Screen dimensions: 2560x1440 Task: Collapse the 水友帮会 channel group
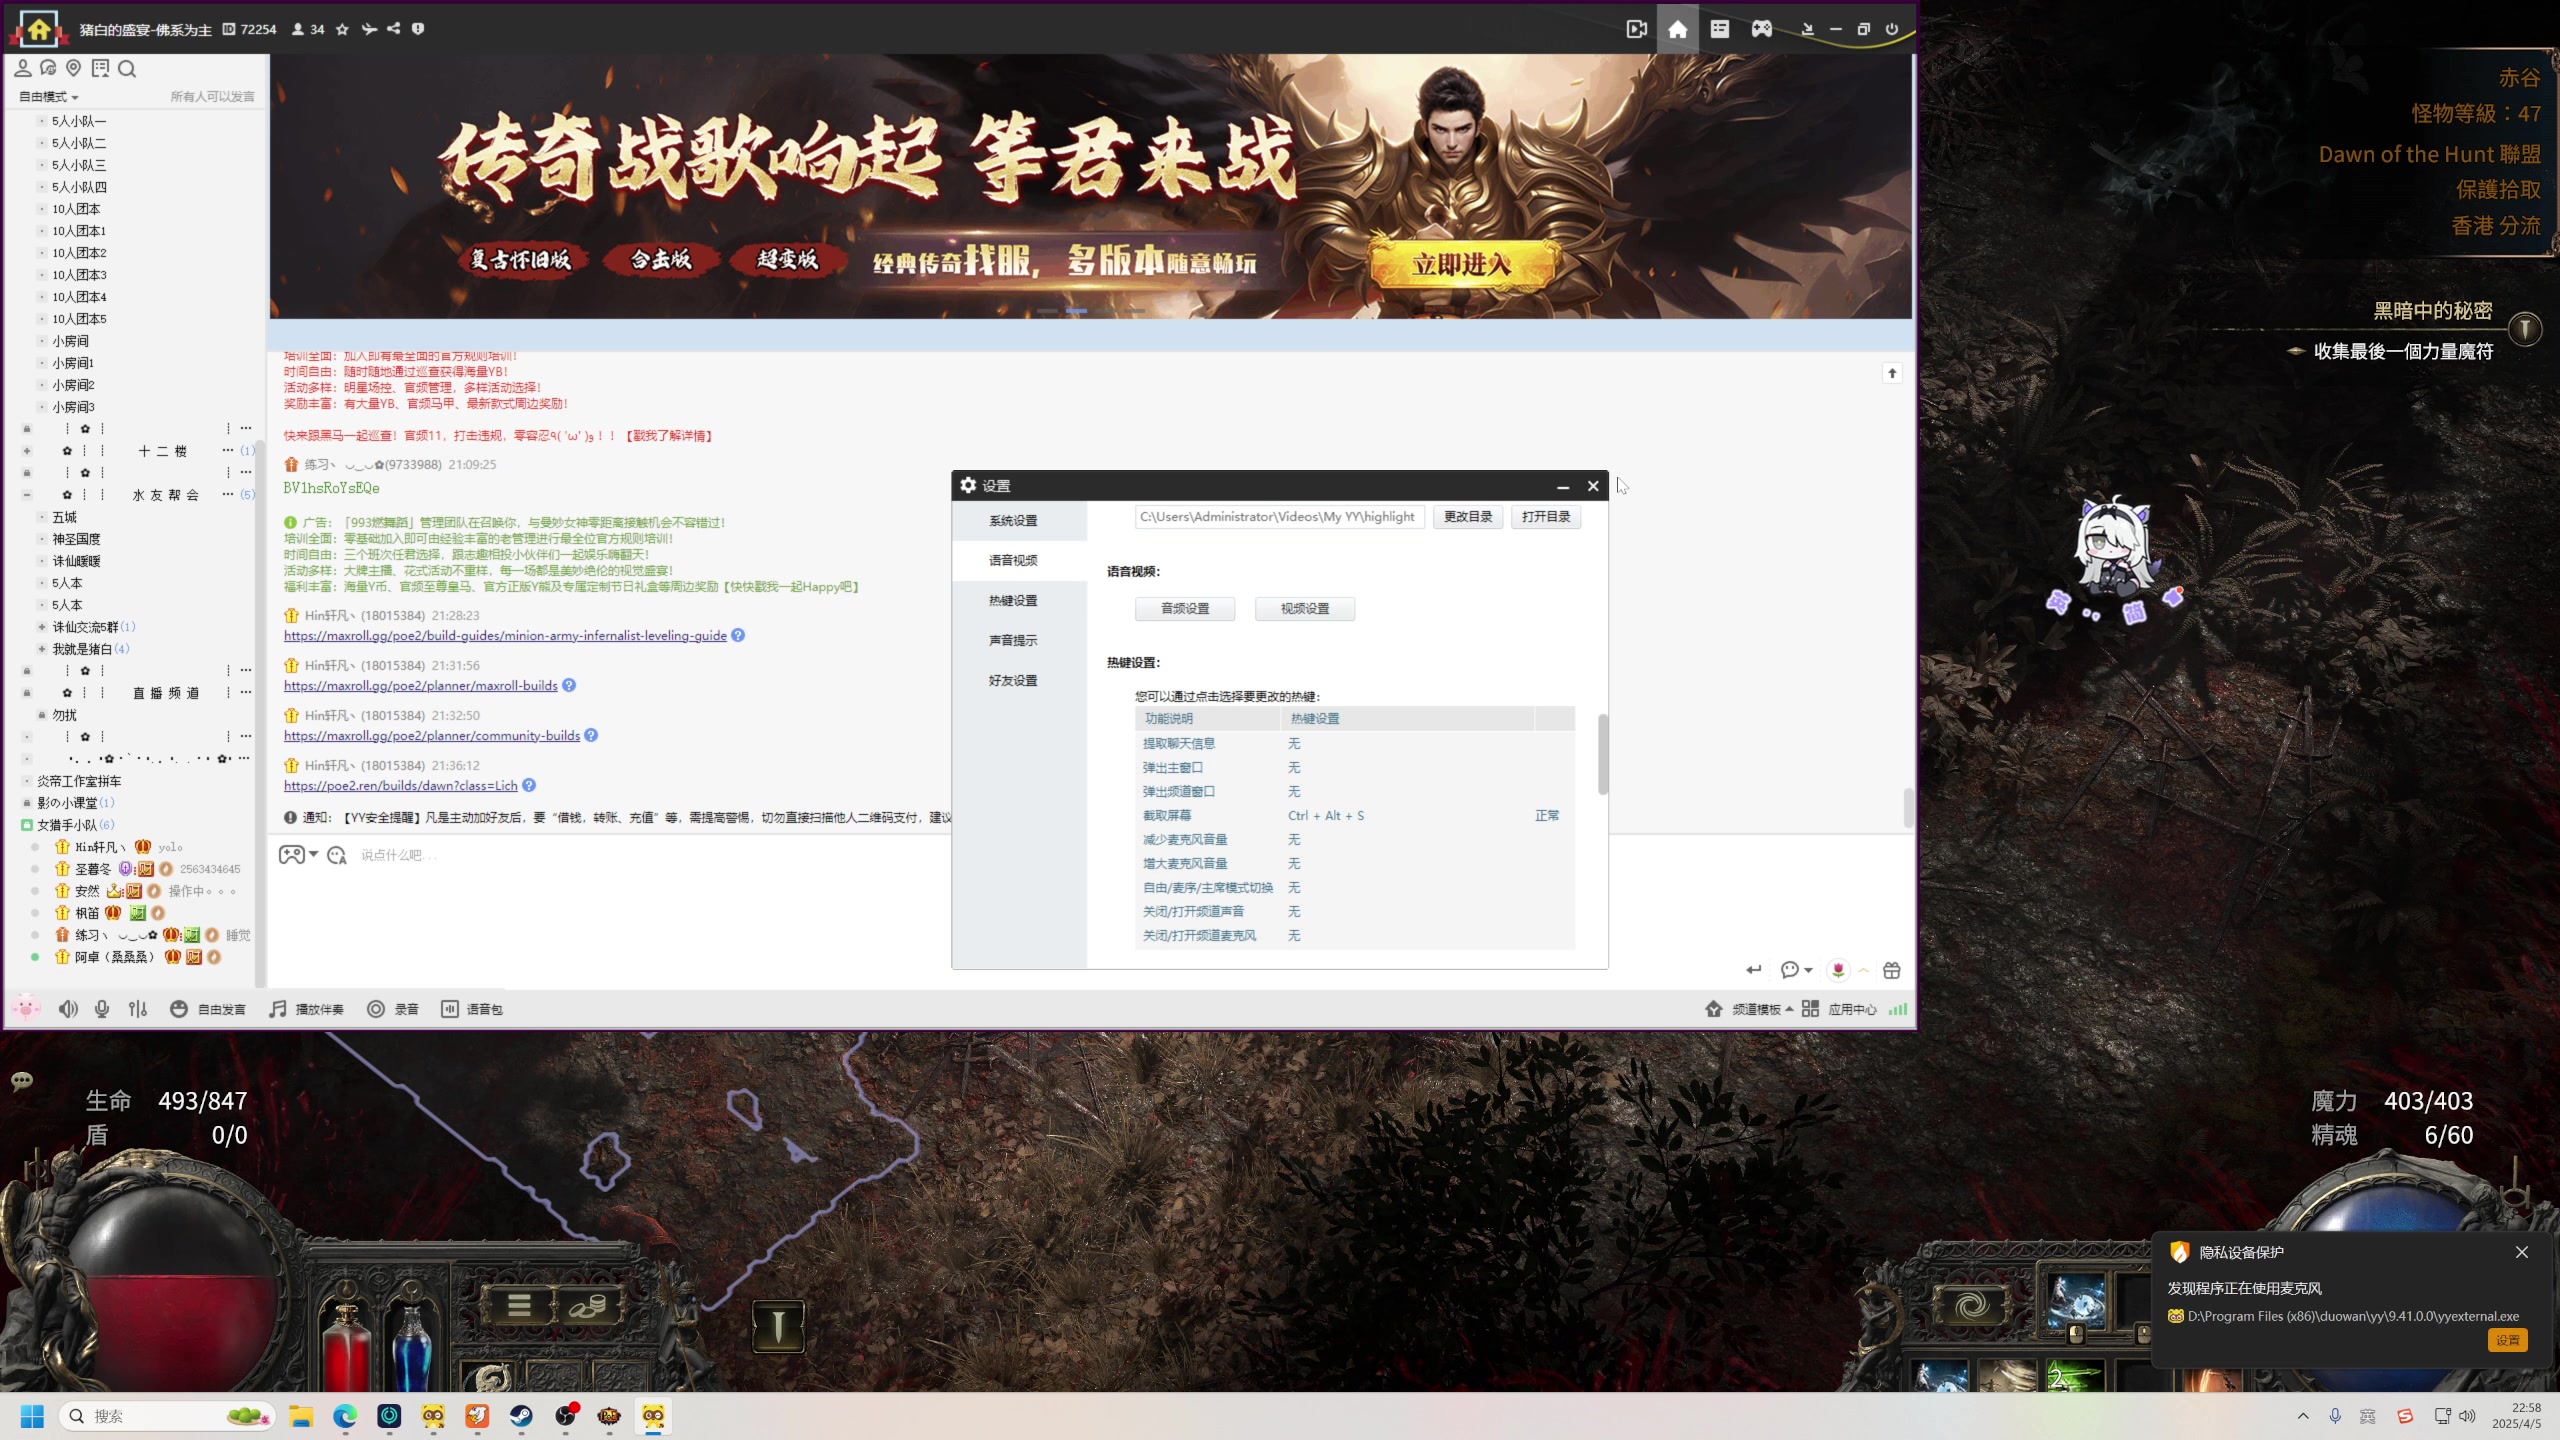point(27,495)
